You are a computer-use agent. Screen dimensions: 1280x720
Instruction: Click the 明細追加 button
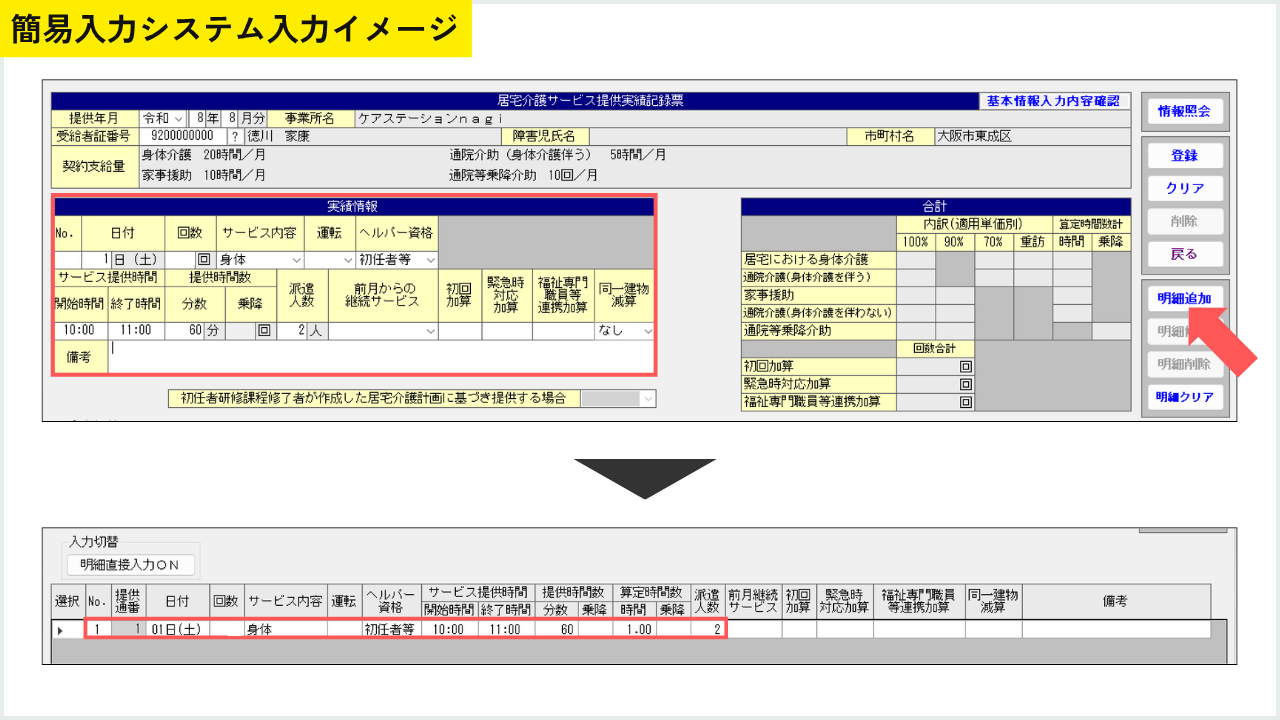click(x=1184, y=299)
